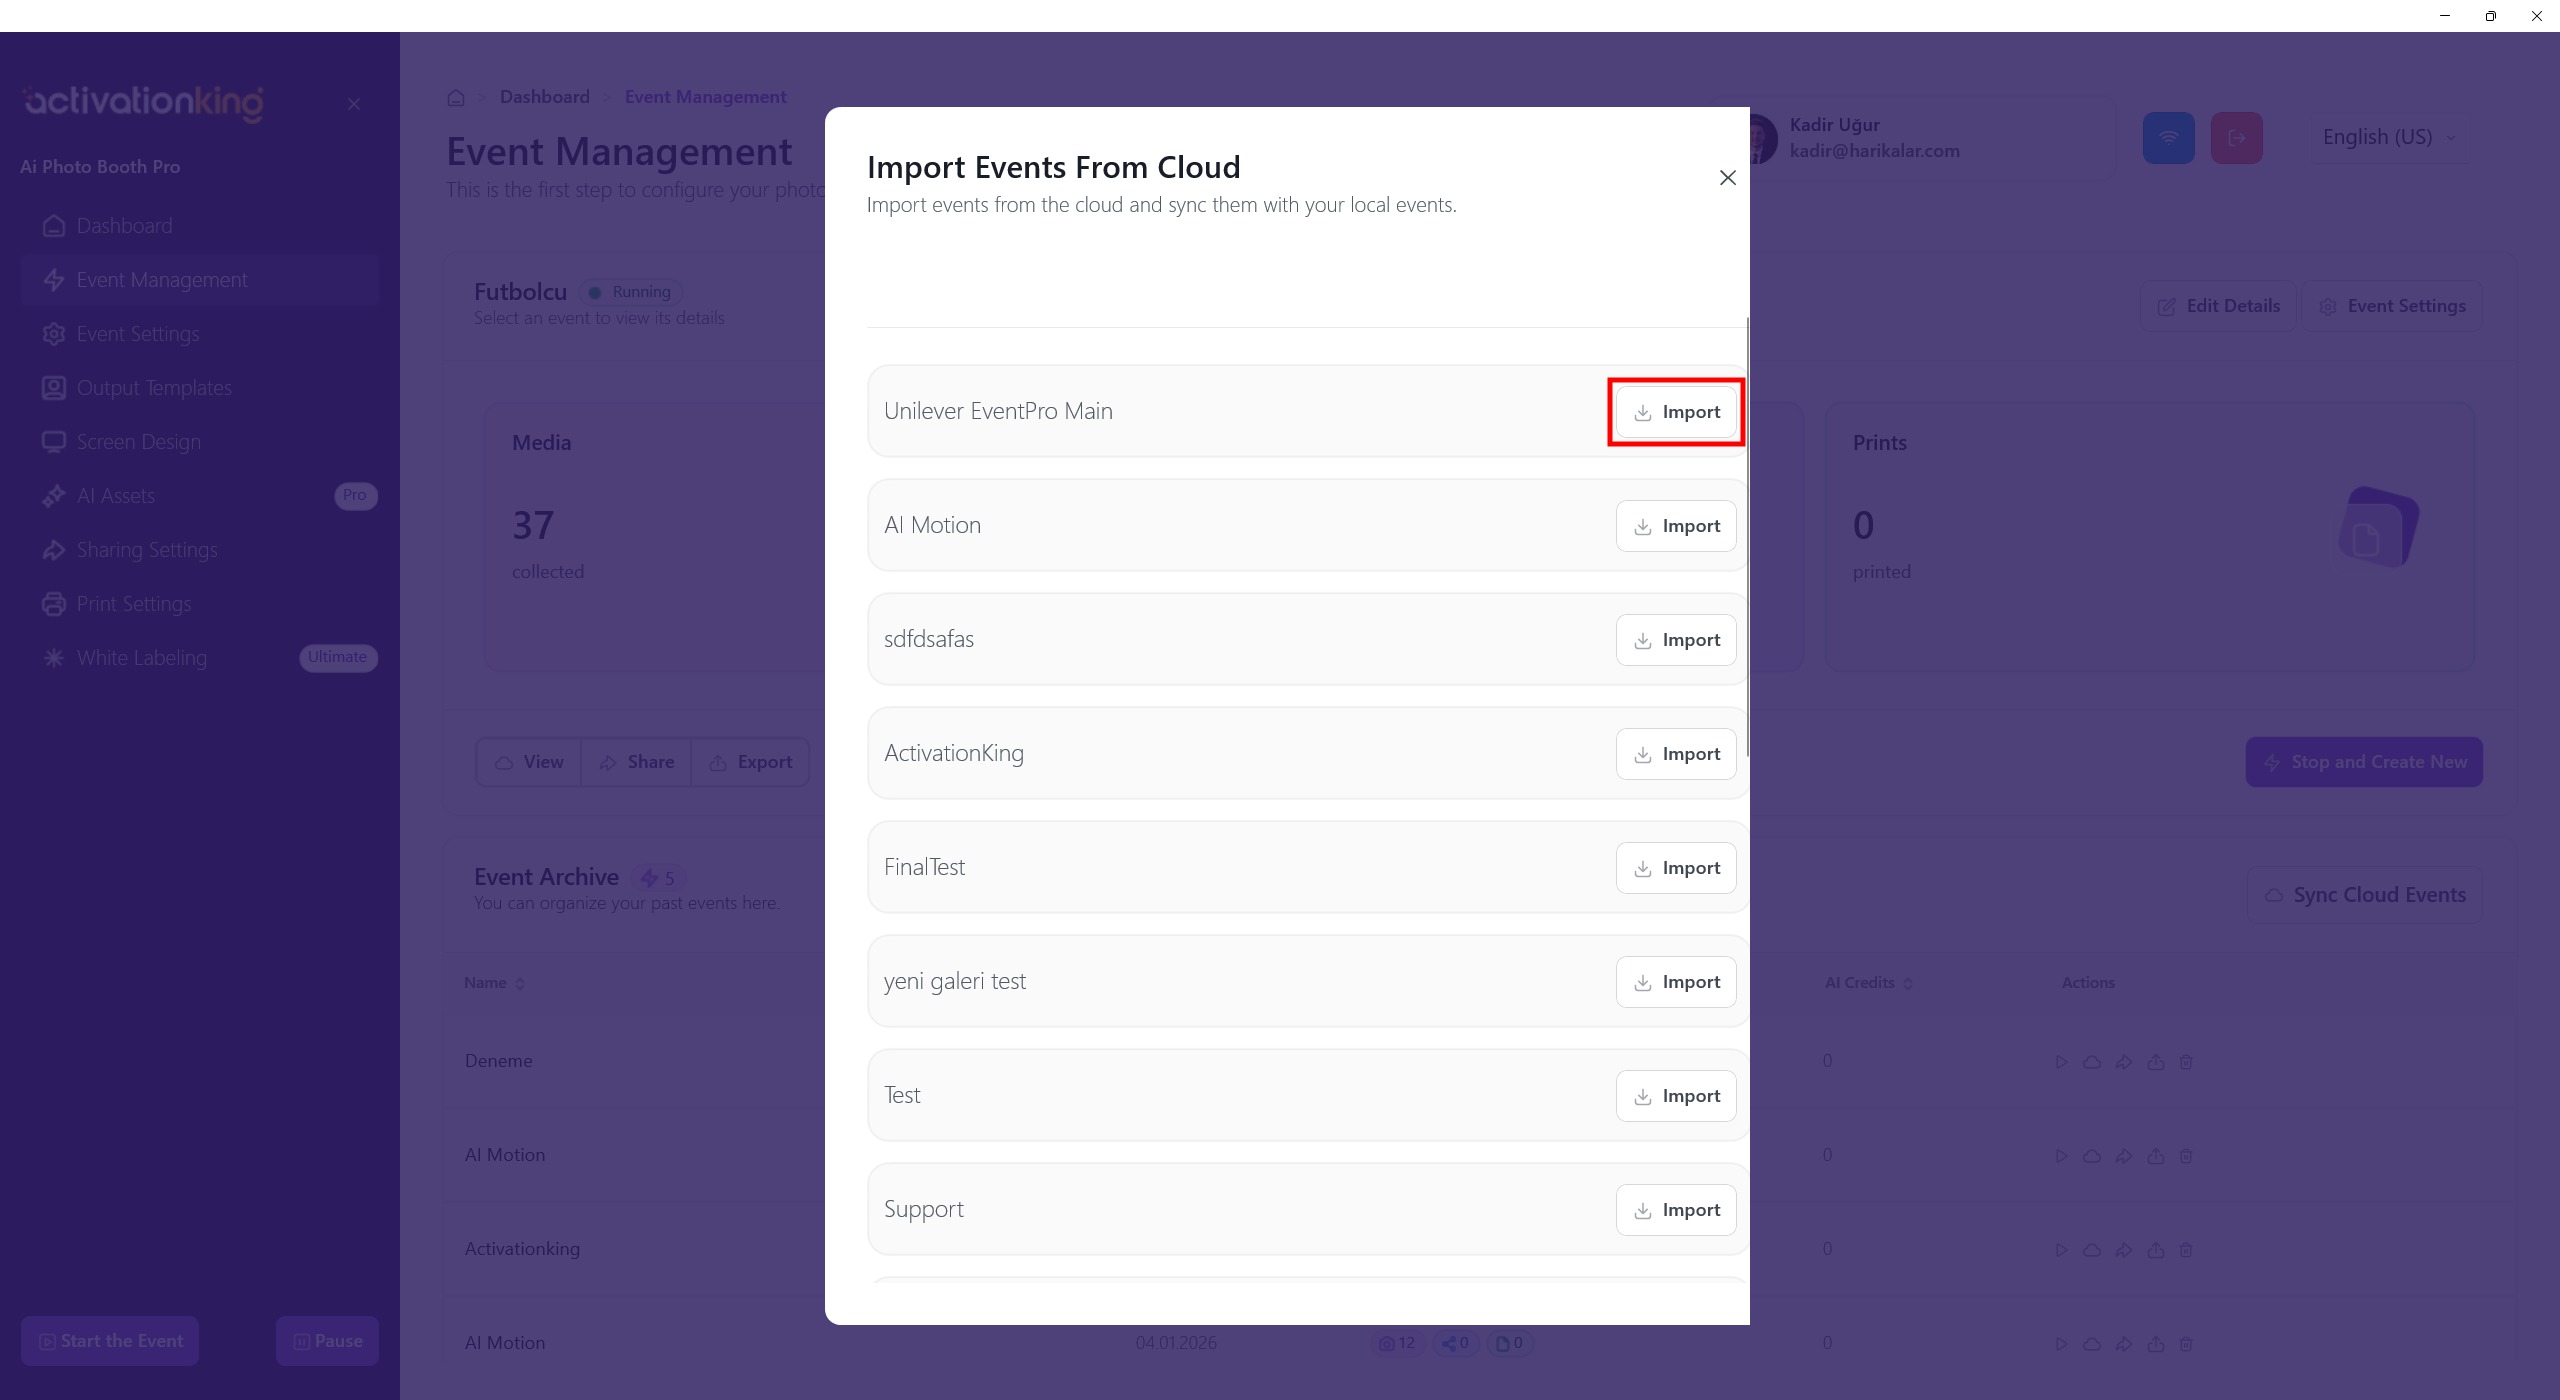
Task: Click cloud sync icon for AI Motion row
Action: (2092, 1156)
